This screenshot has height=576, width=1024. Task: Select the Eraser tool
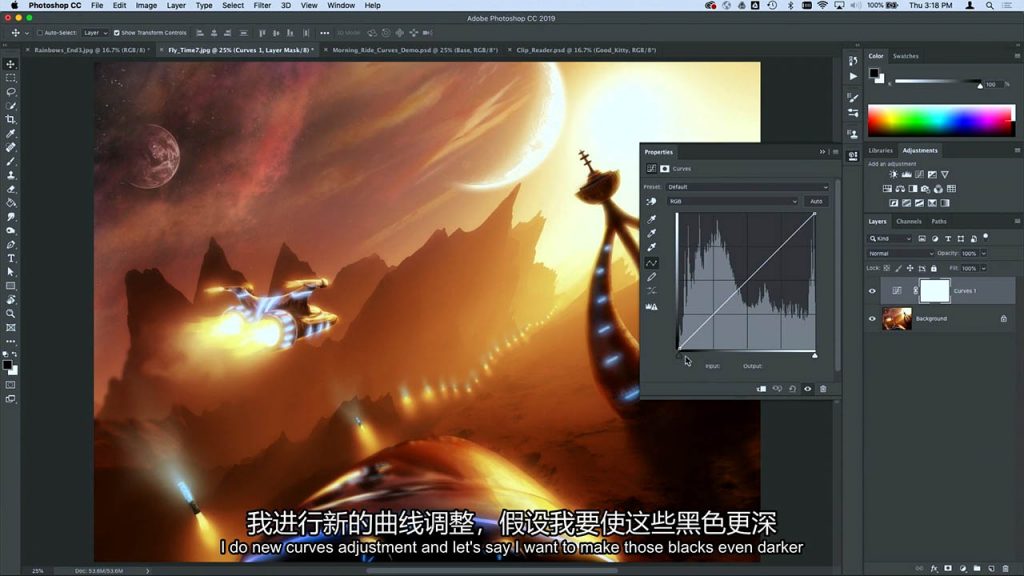(x=10, y=189)
